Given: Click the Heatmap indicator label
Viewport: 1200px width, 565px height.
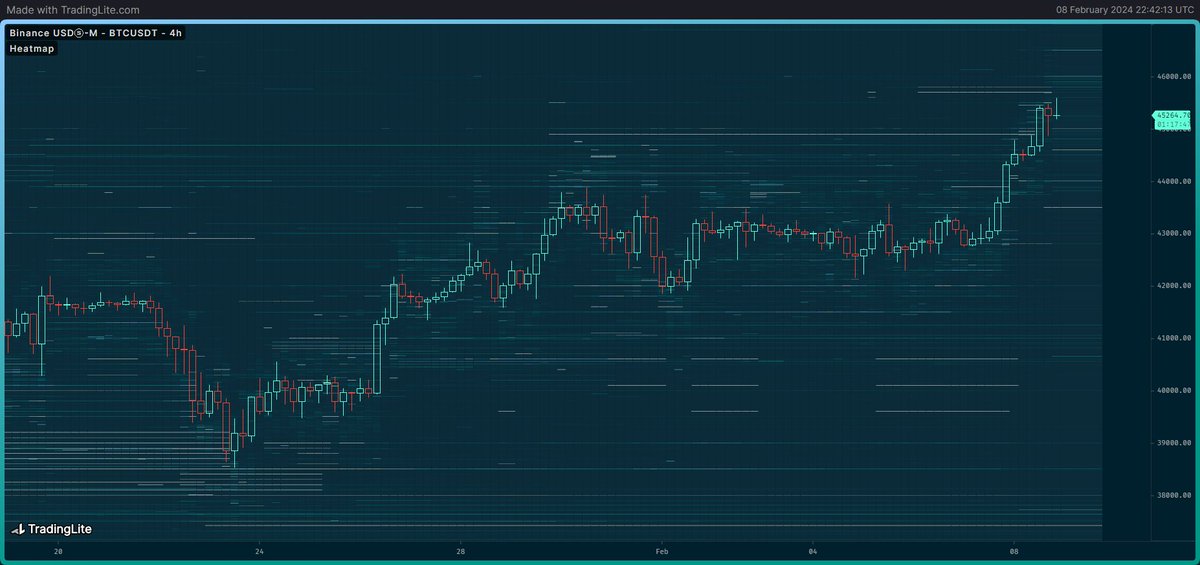Looking at the screenshot, I should [32, 48].
